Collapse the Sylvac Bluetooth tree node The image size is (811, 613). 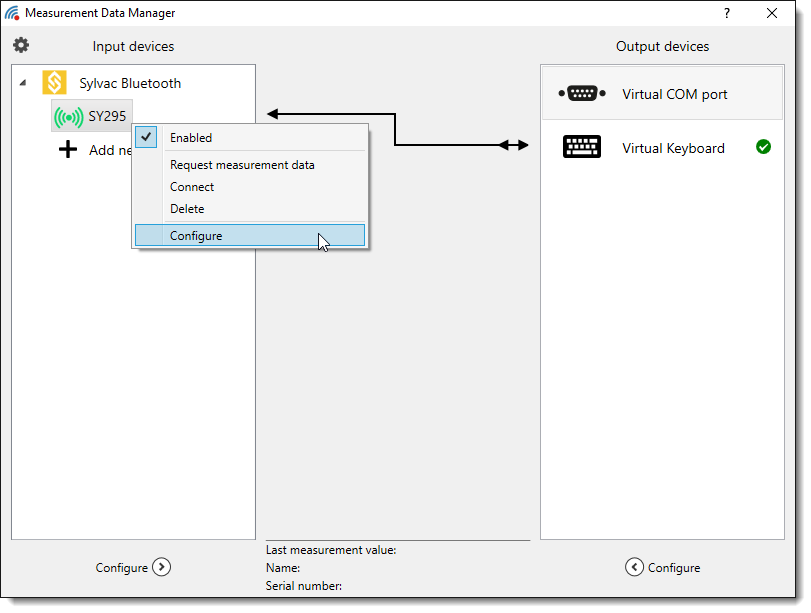(23, 84)
